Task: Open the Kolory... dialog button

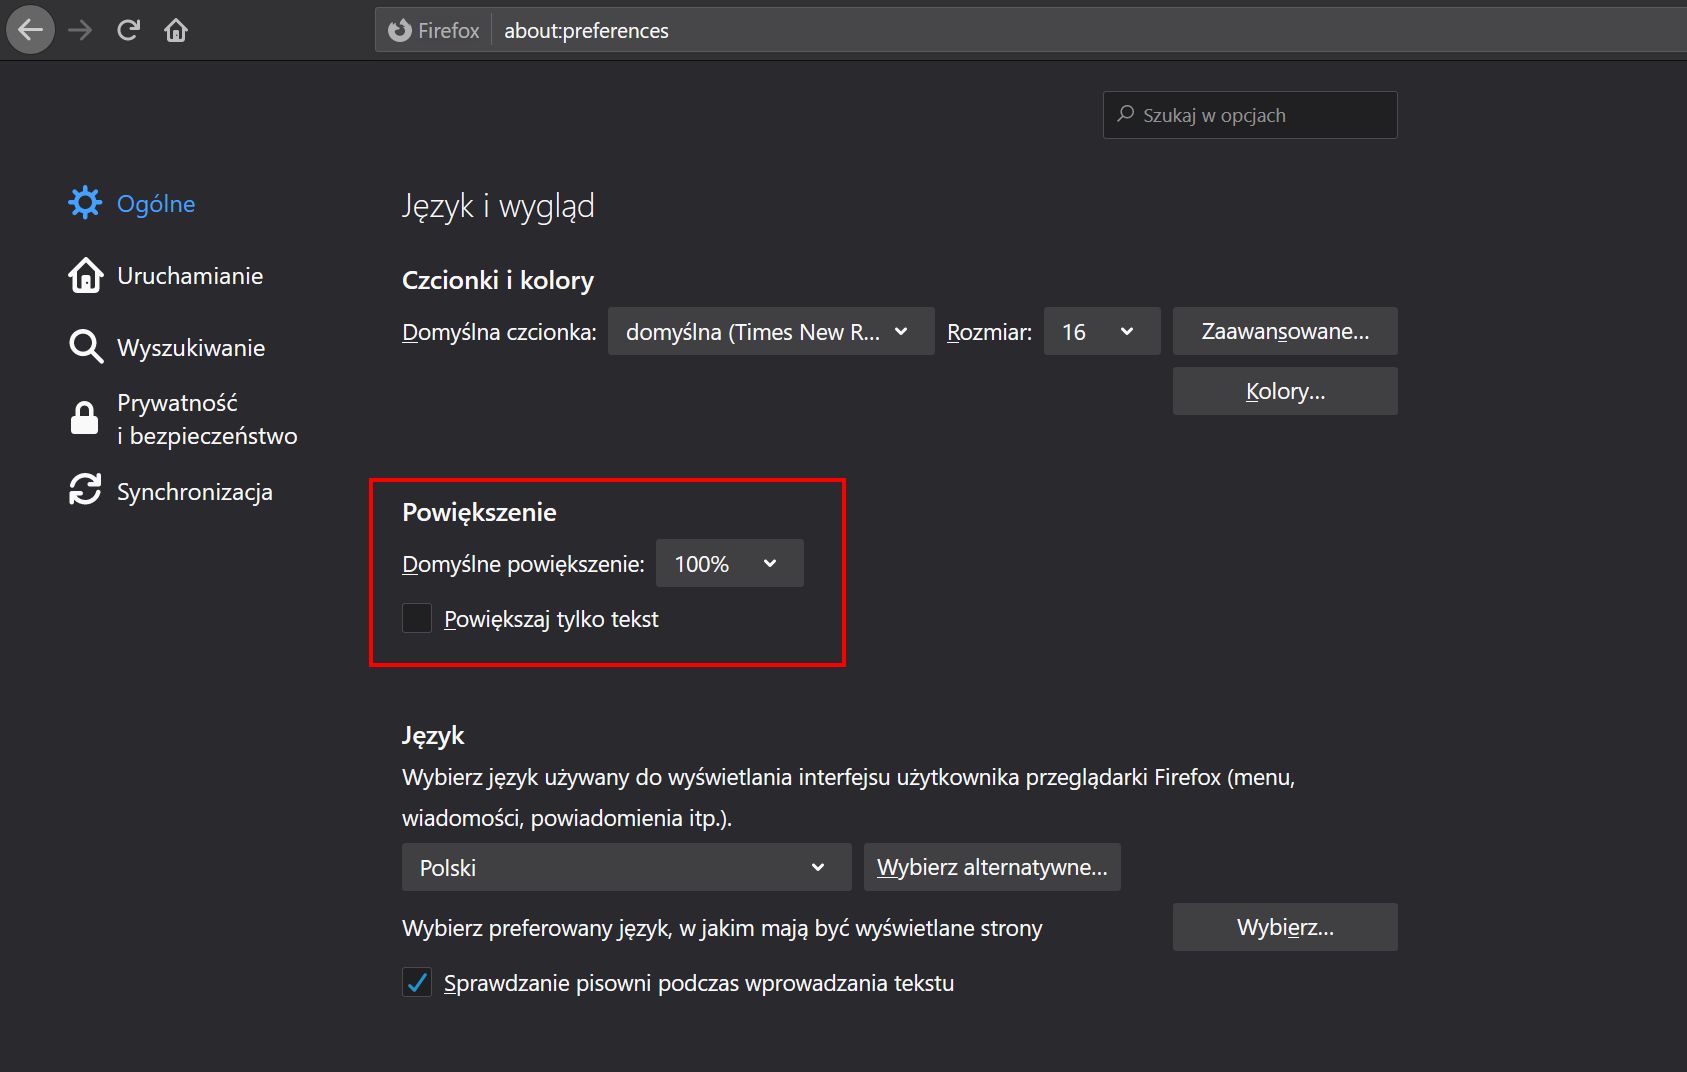Action: point(1285,391)
